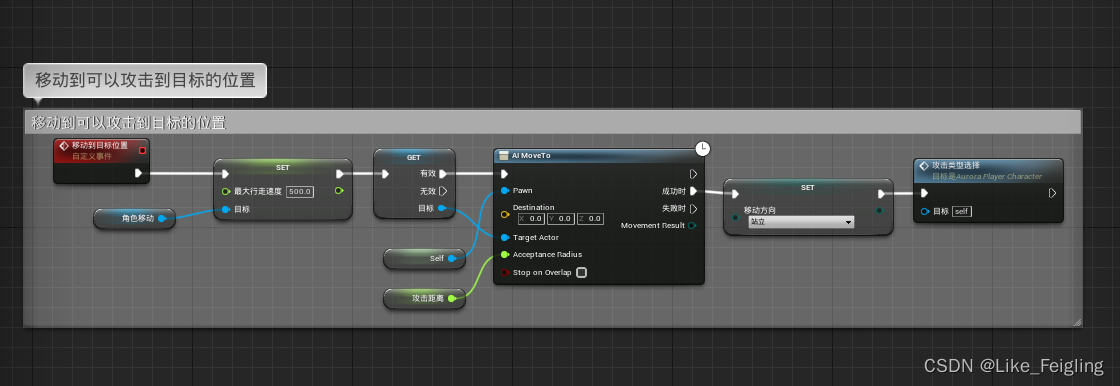Viewport: 1120px width, 386px height.
Task: Select the 移动到目标位置 custom event title
Action: pos(99,145)
